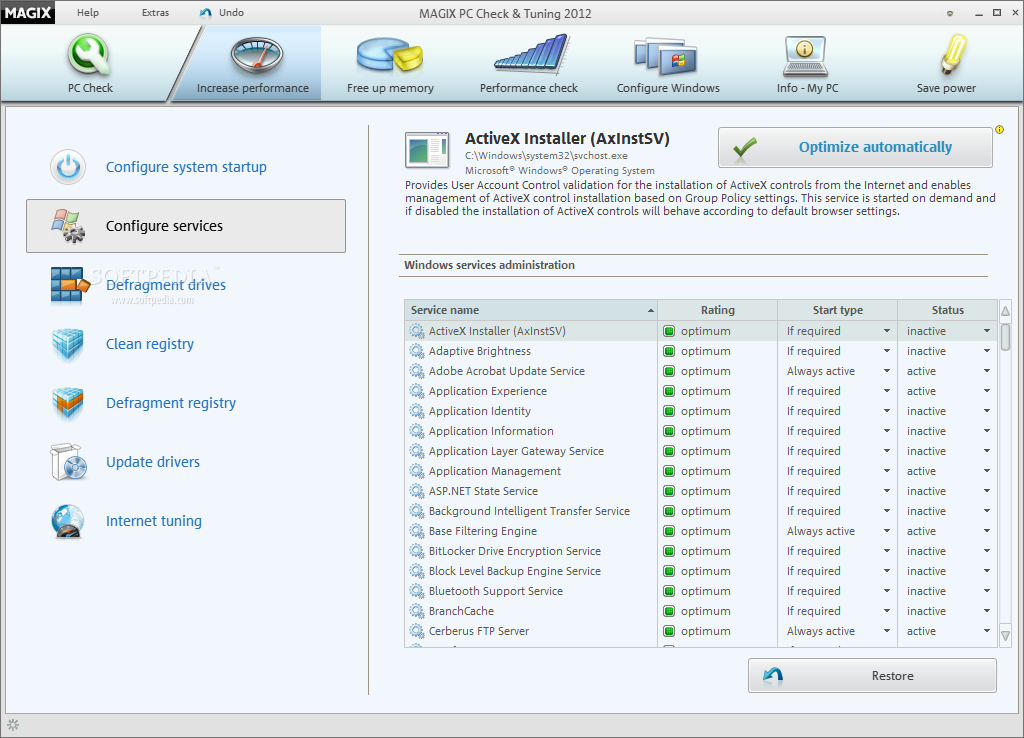The height and width of the screenshot is (738, 1024).
Task: Click the gear icon beside Cerberus FTP Server
Action: pos(417,632)
